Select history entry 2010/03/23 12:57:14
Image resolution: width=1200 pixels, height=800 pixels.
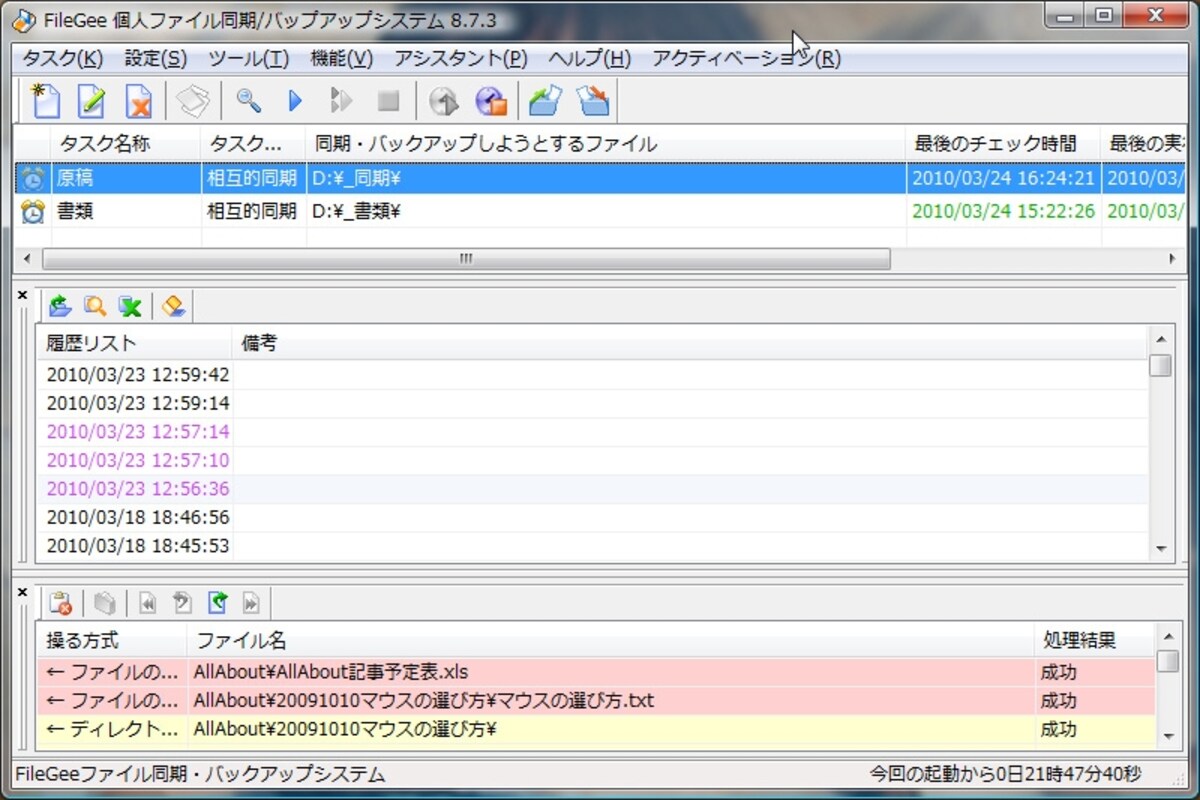point(138,432)
